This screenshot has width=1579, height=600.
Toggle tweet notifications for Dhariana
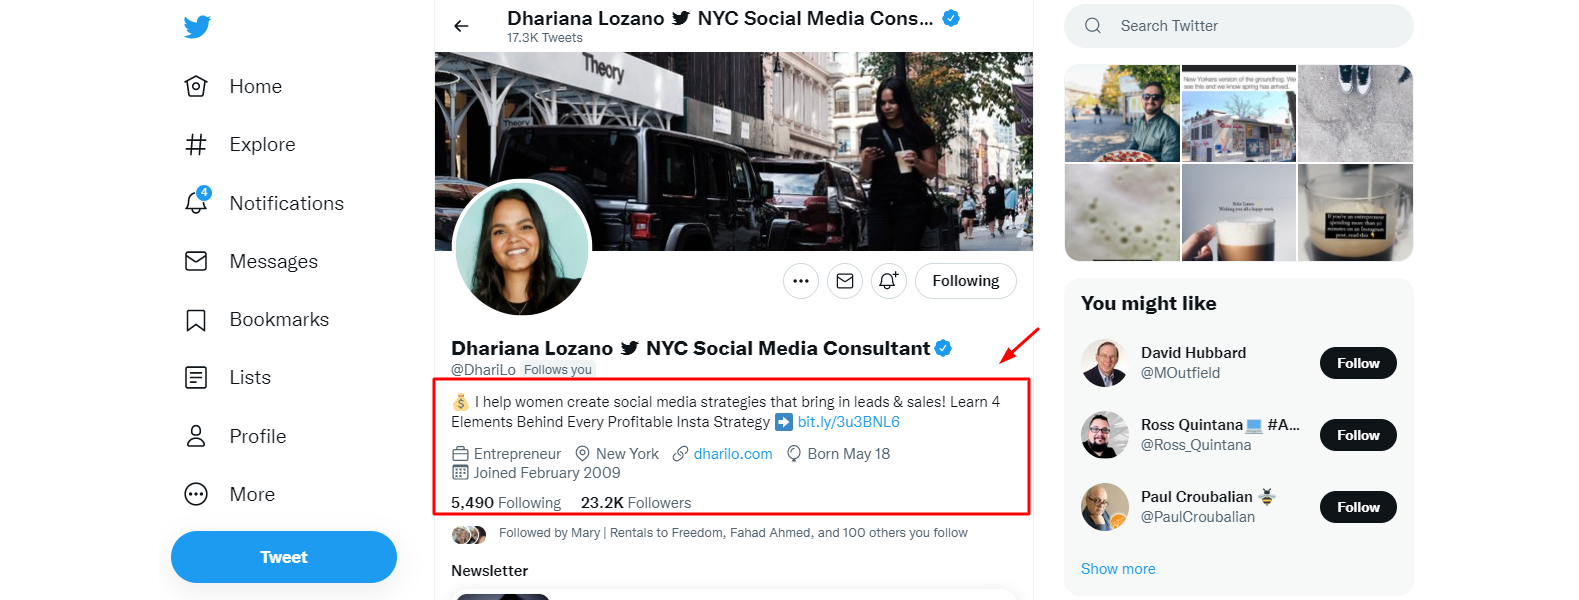[888, 281]
